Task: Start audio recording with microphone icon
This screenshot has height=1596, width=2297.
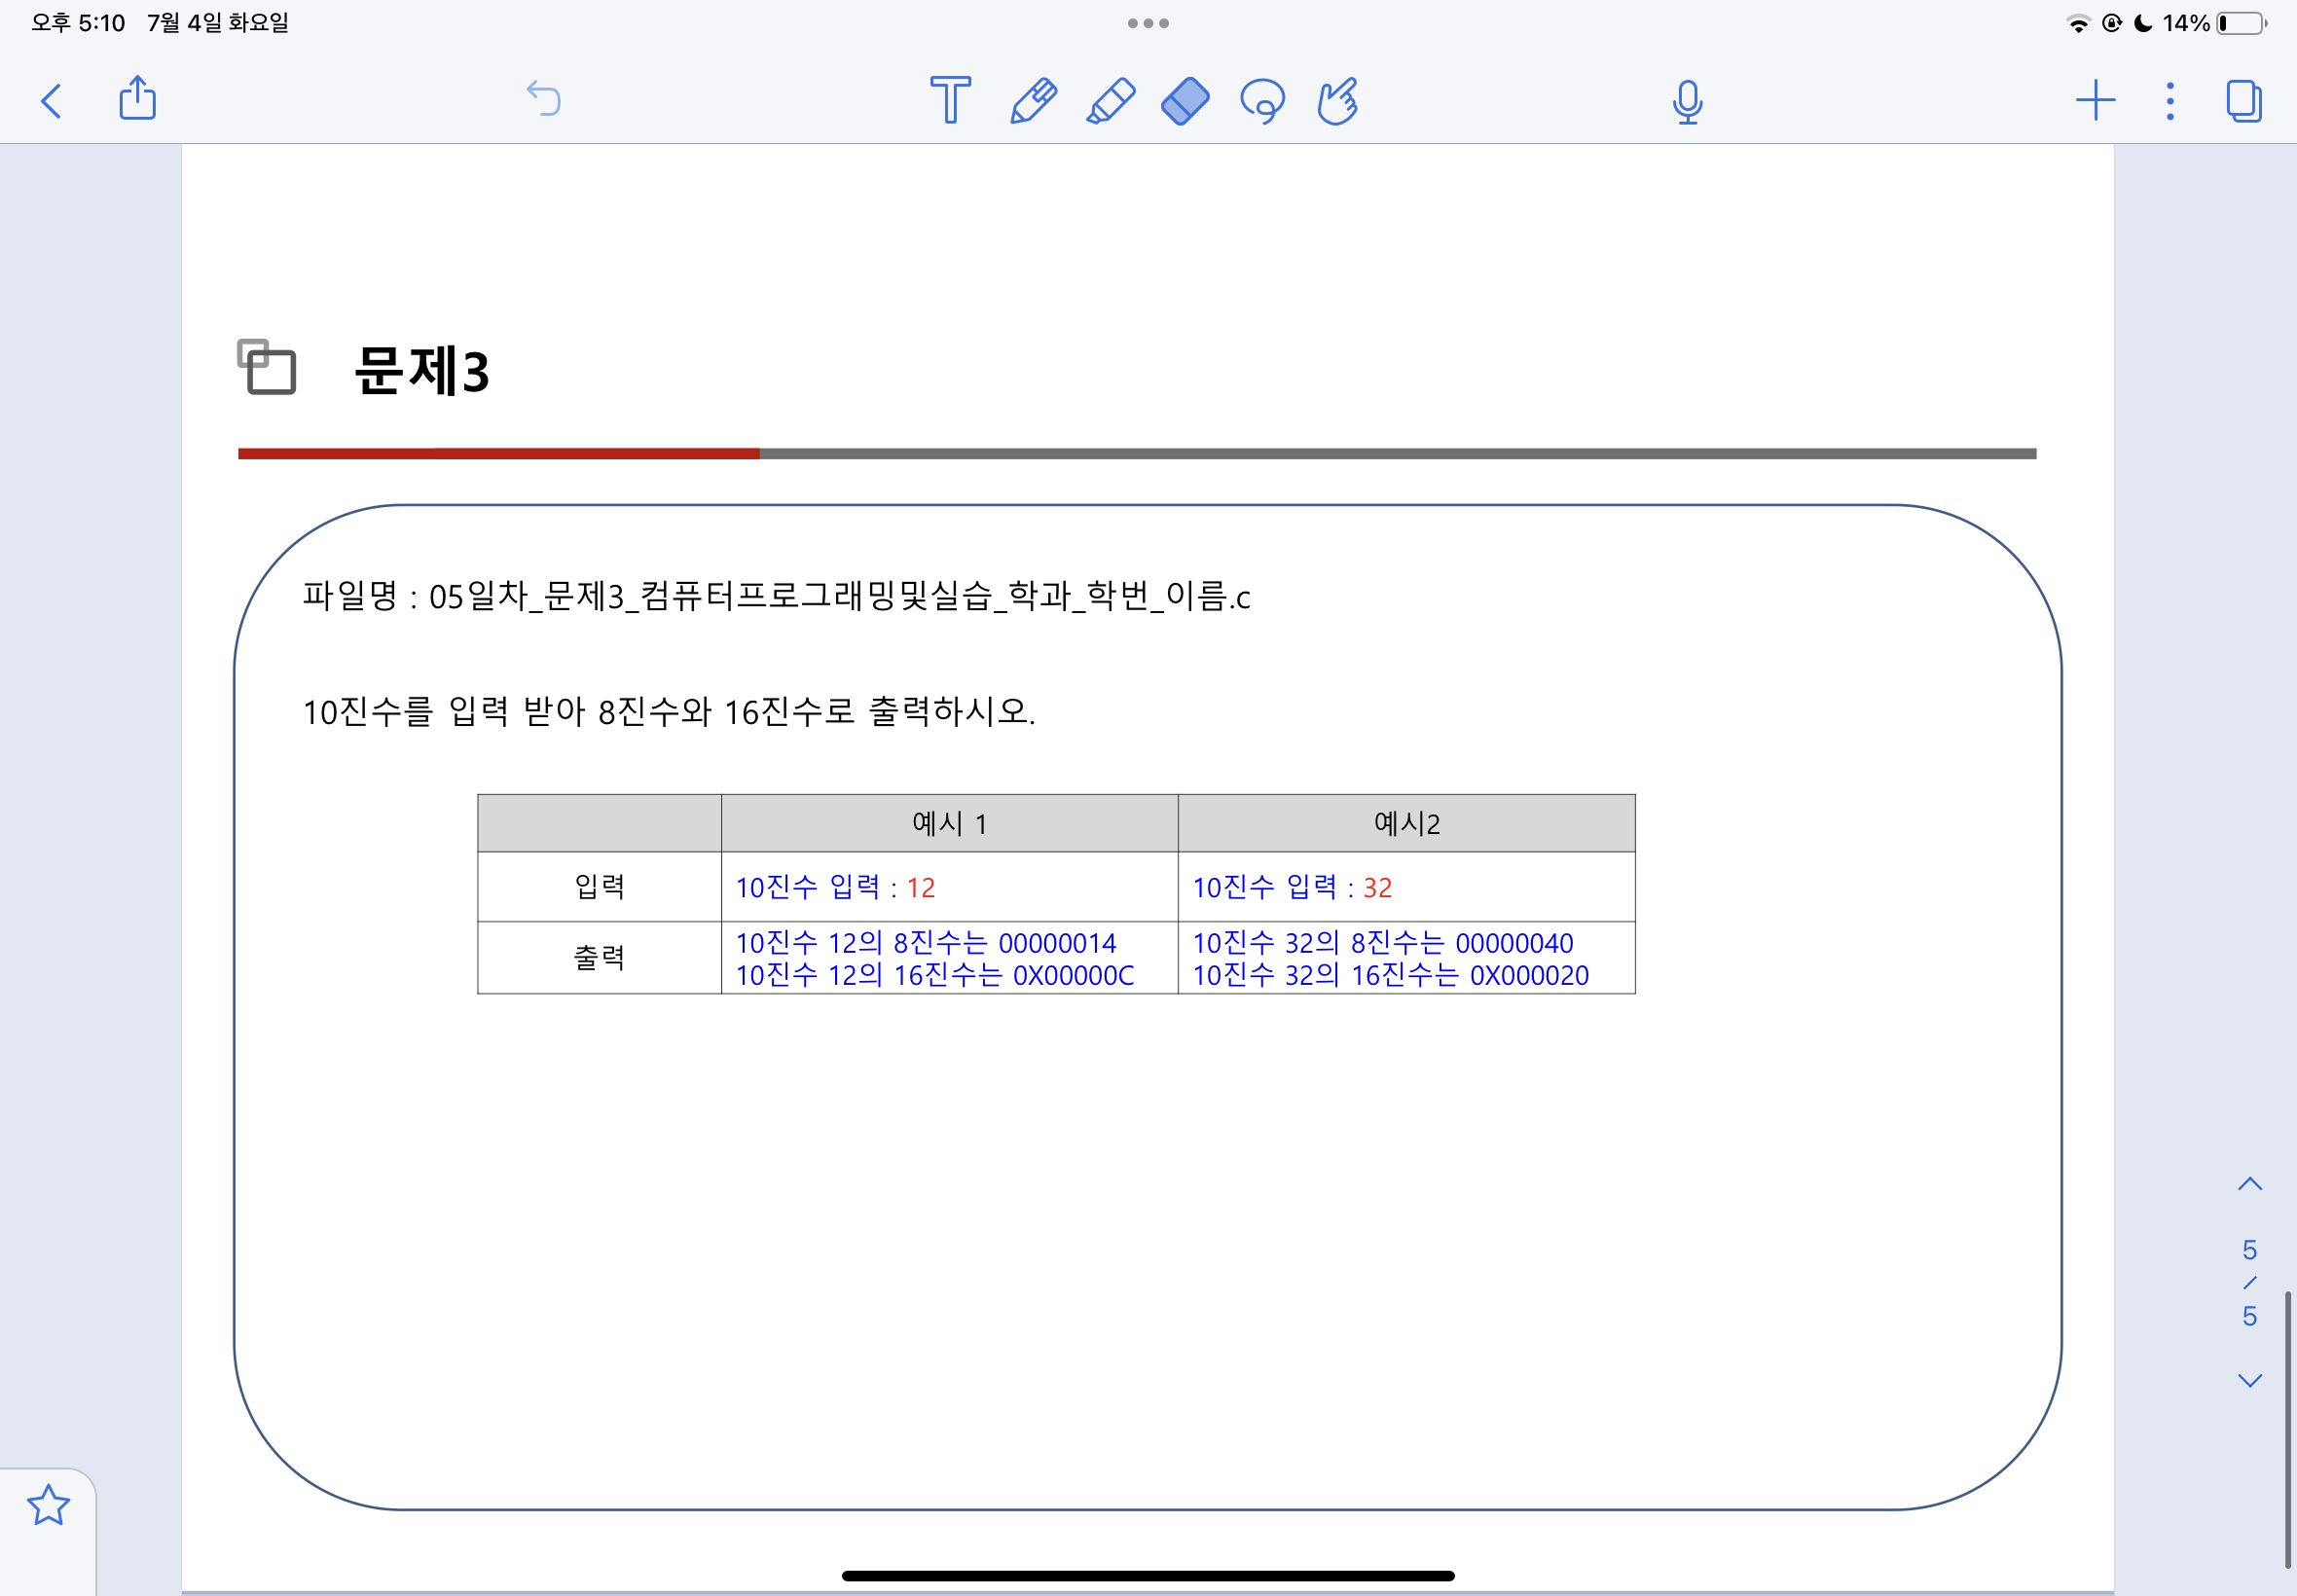Action: [1687, 102]
